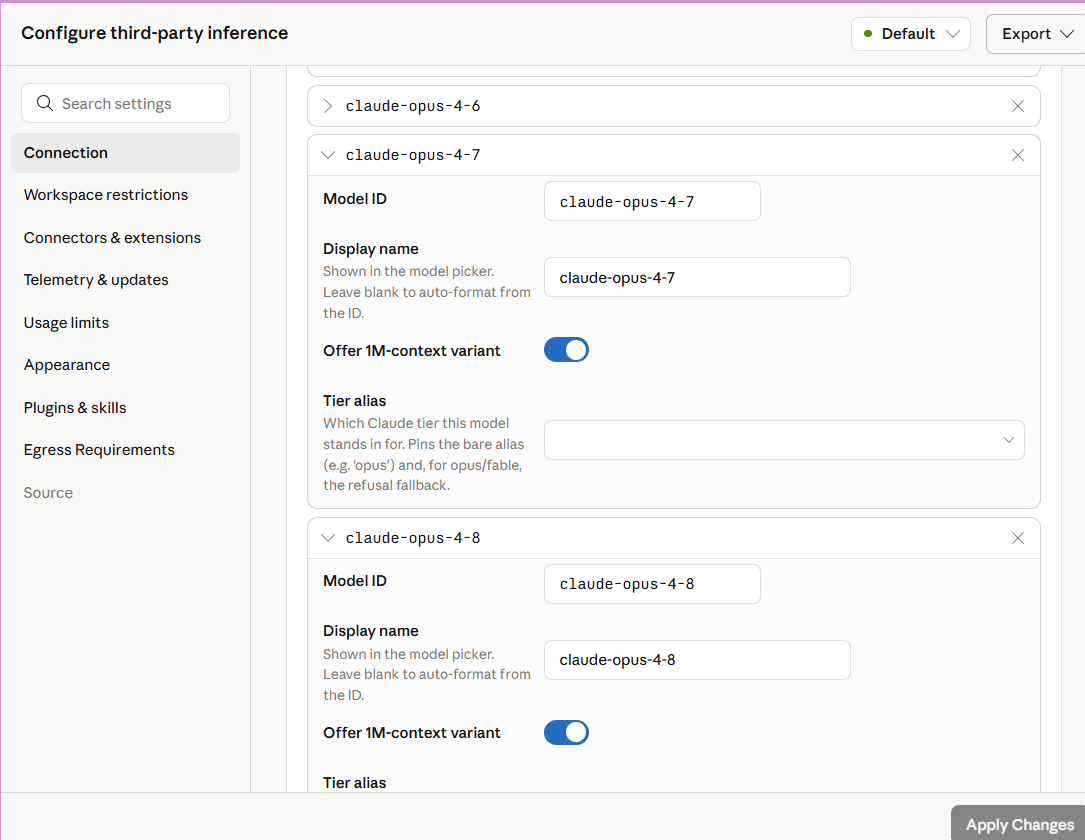1085x840 pixels.
Task: Collapse the claude-opus-4-8 section
Action: coord(328,538)
